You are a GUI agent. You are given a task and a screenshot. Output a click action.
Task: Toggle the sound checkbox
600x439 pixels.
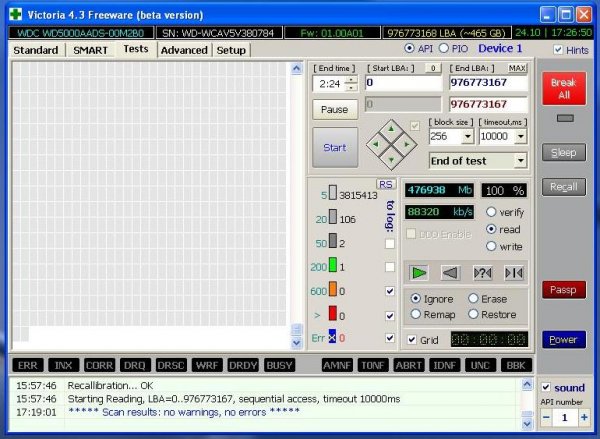click(546, 387)
